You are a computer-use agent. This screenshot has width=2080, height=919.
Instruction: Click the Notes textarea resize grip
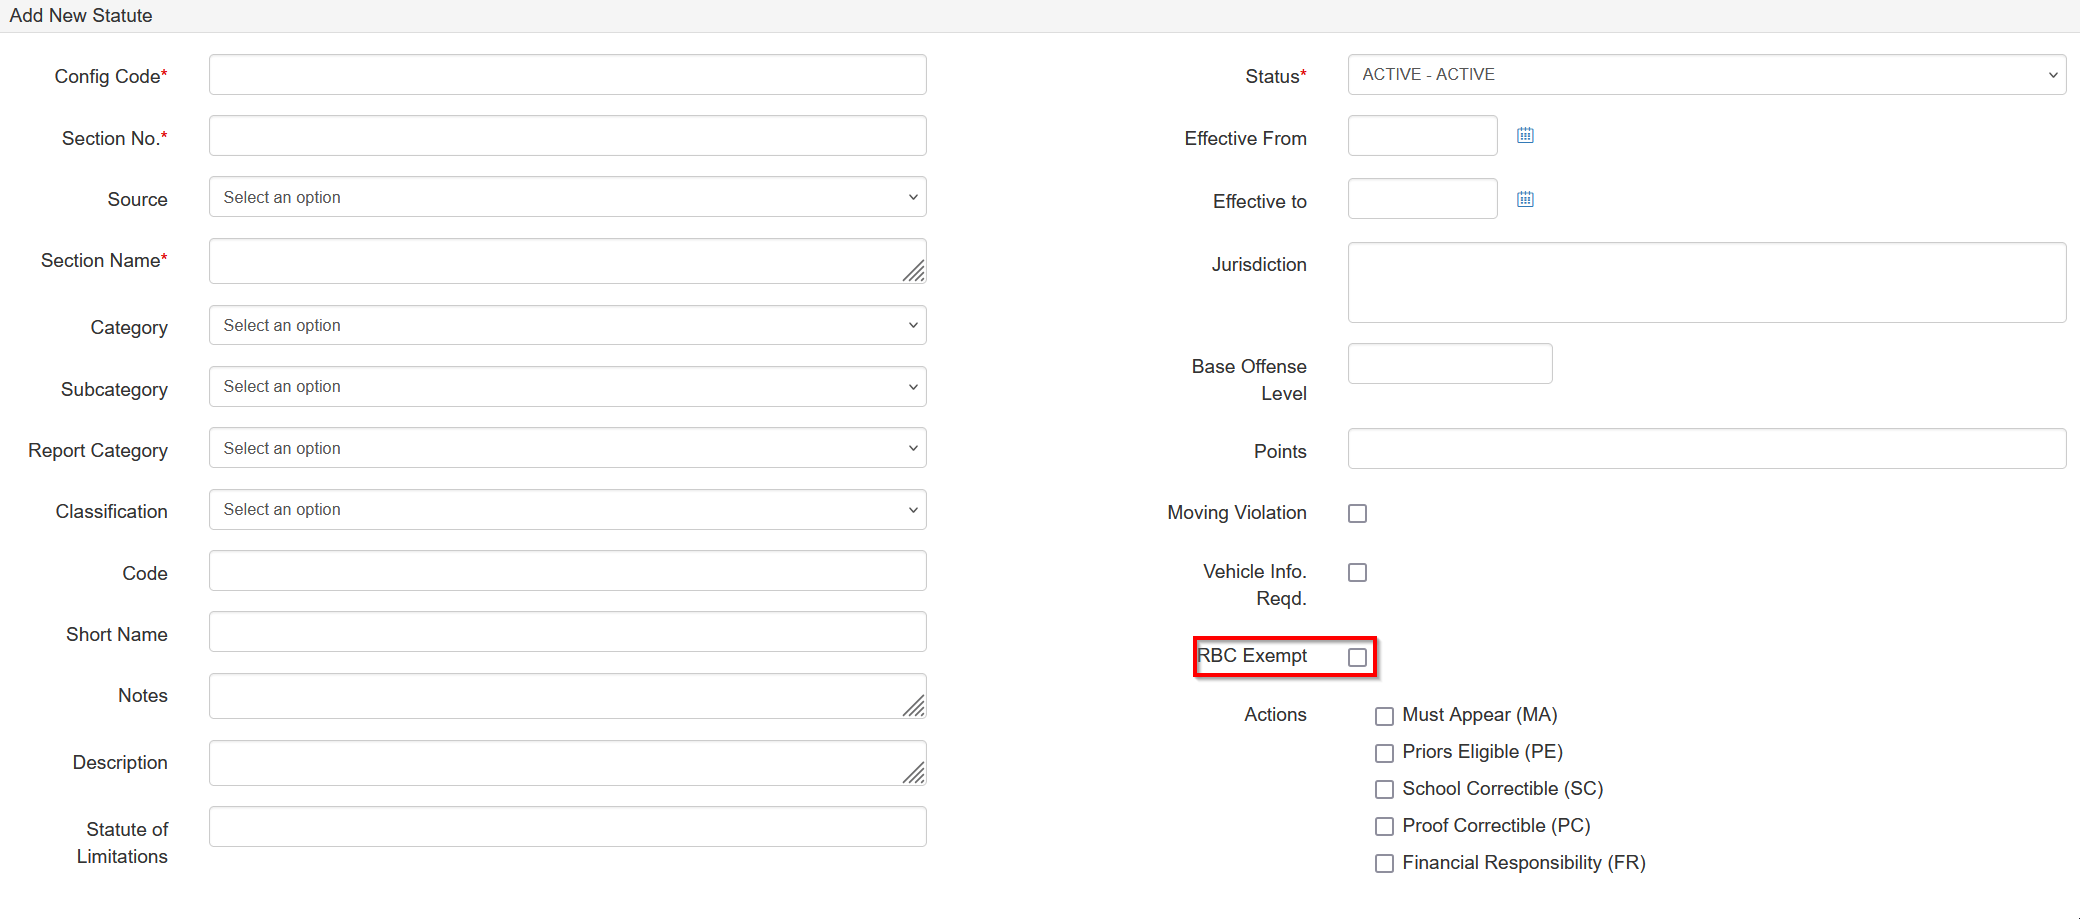click(x=914, y=706)
